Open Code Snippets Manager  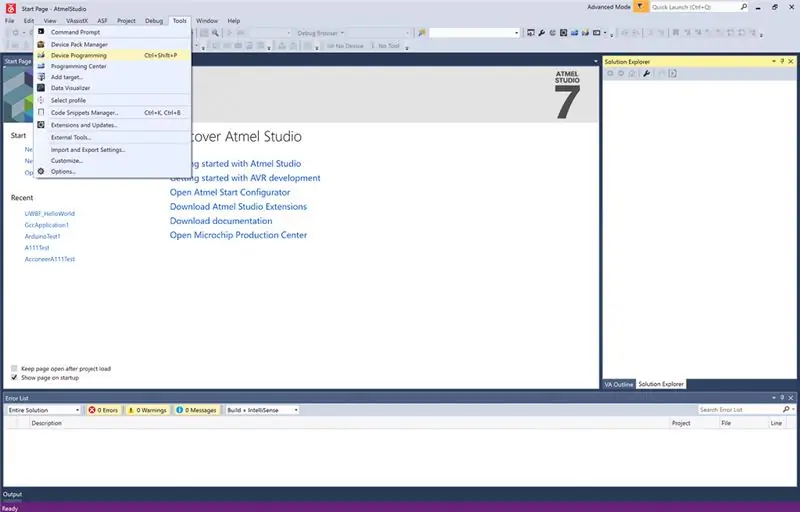pyautogui.click(x=112, y=113)
